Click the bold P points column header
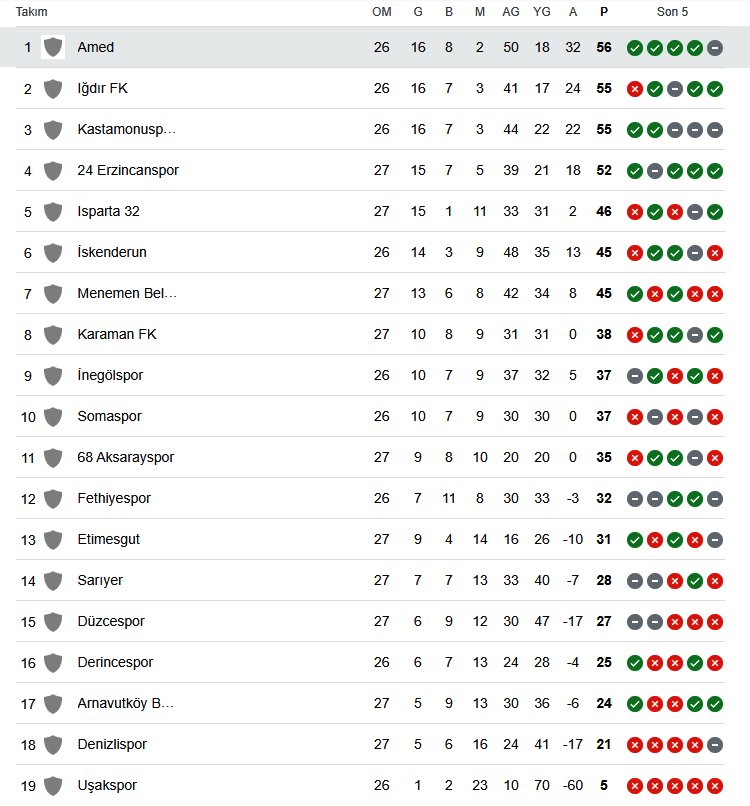 point(604,12)
